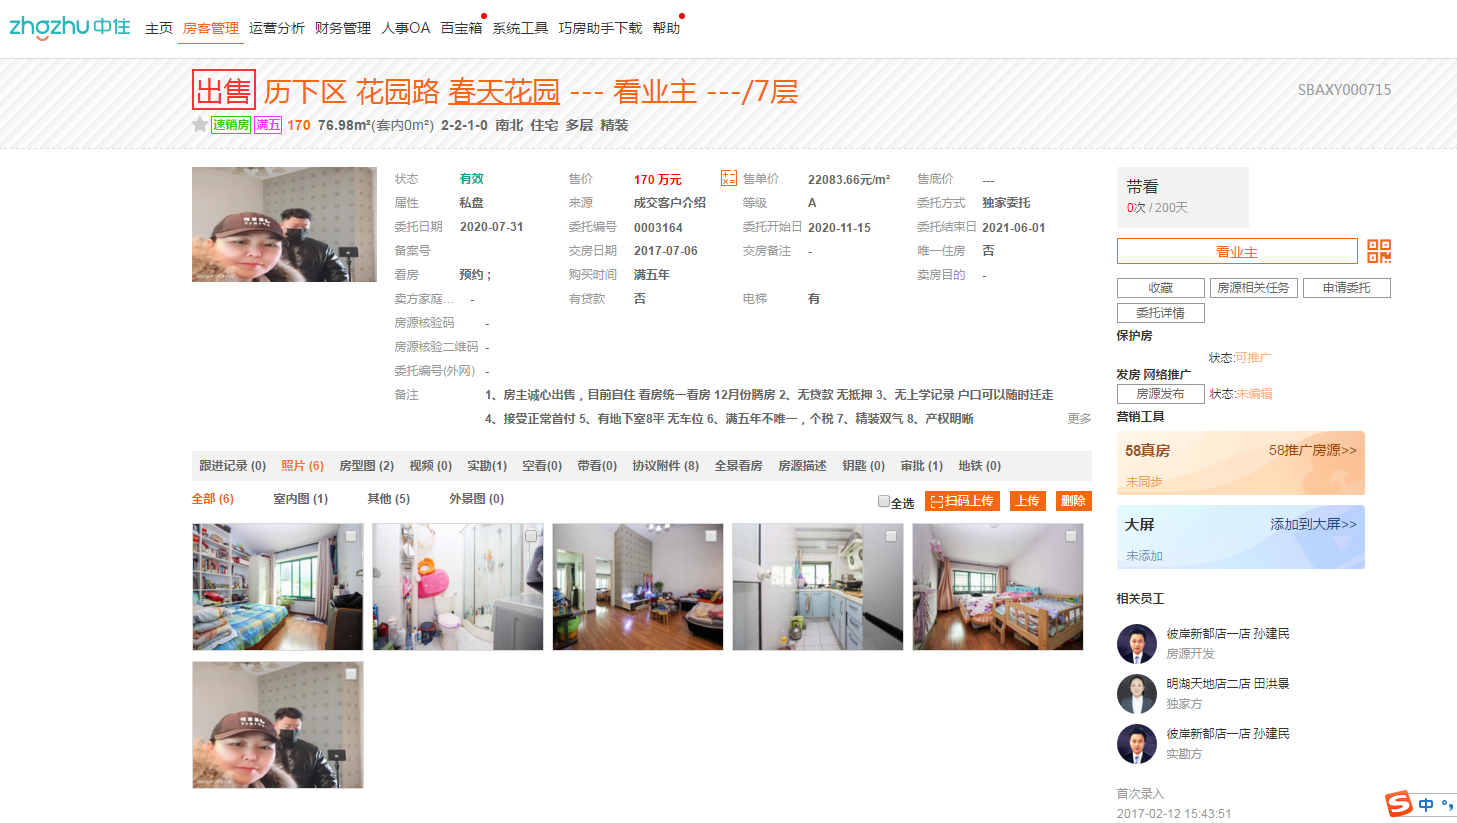Click the calculator icon next to 售单价

(x=729, y=178)
